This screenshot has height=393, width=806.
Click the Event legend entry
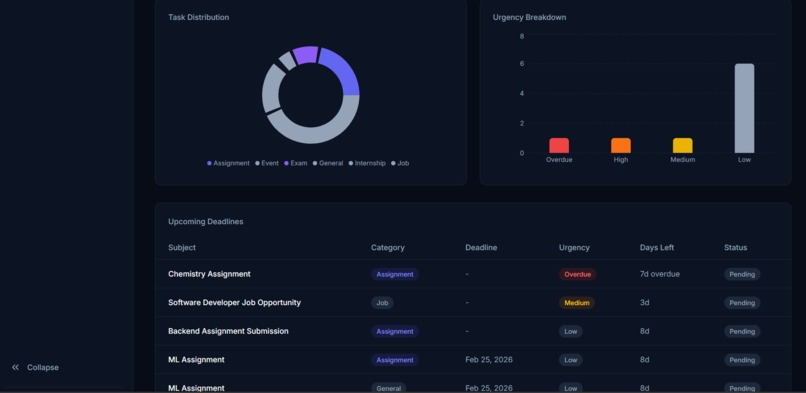tap(267, 163)
